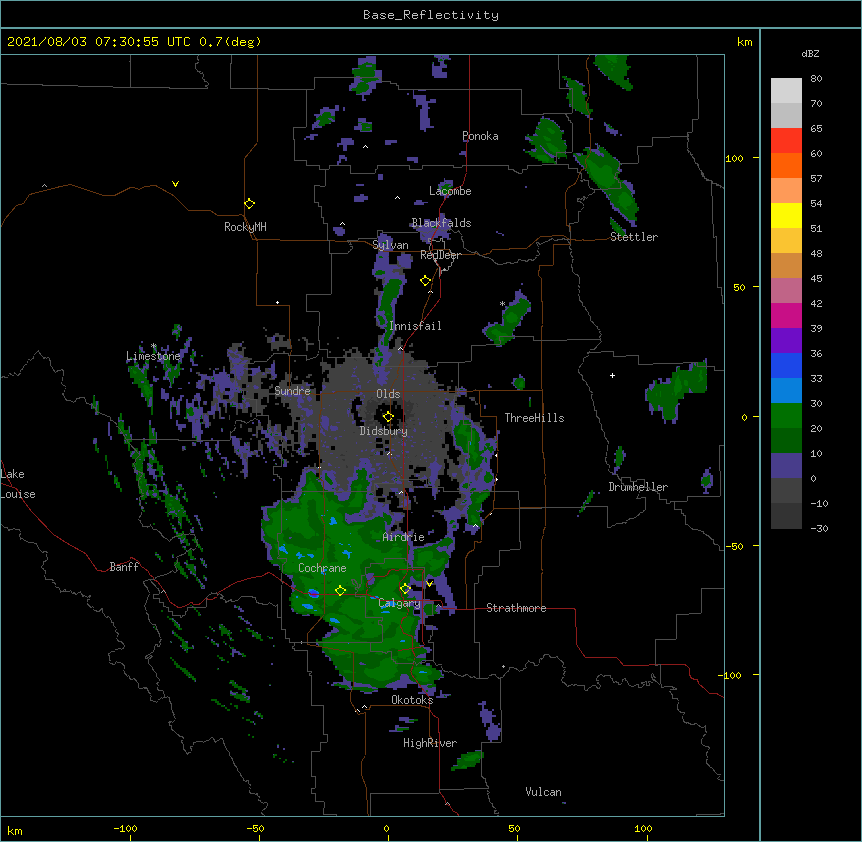Select the slate purple 0-10 dBZ swatch

[x=786, y=466]
